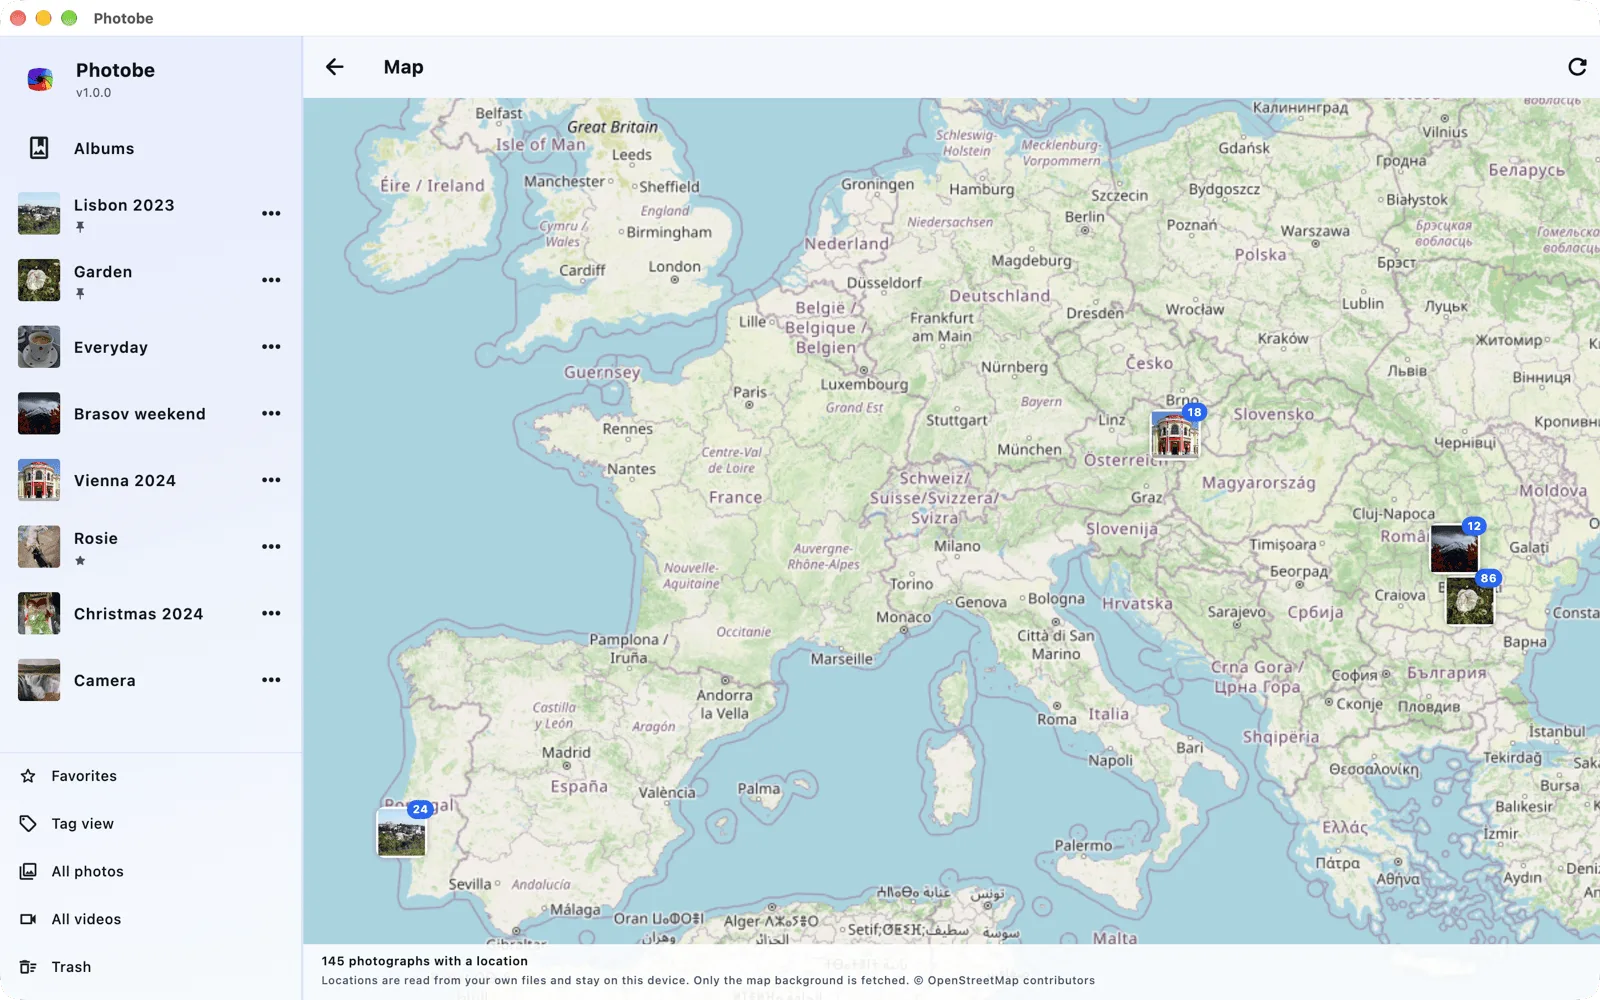
Task: Open the 86-photo cluster on the map
Action: 1470,600
